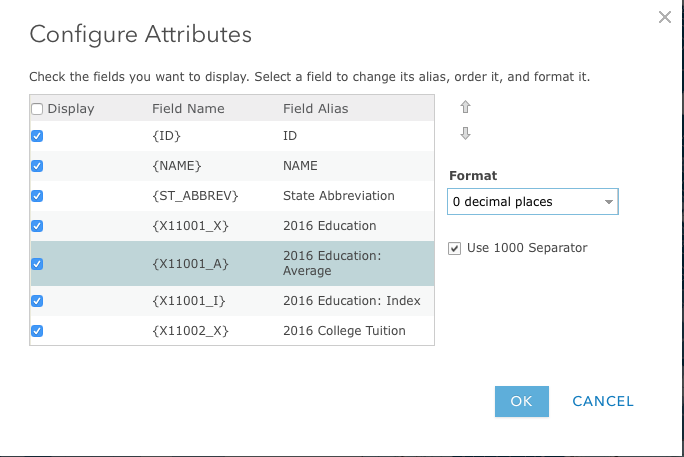684x457 pixels.
Task: Uncheck the ID field display checkbox
Action: 37,136
